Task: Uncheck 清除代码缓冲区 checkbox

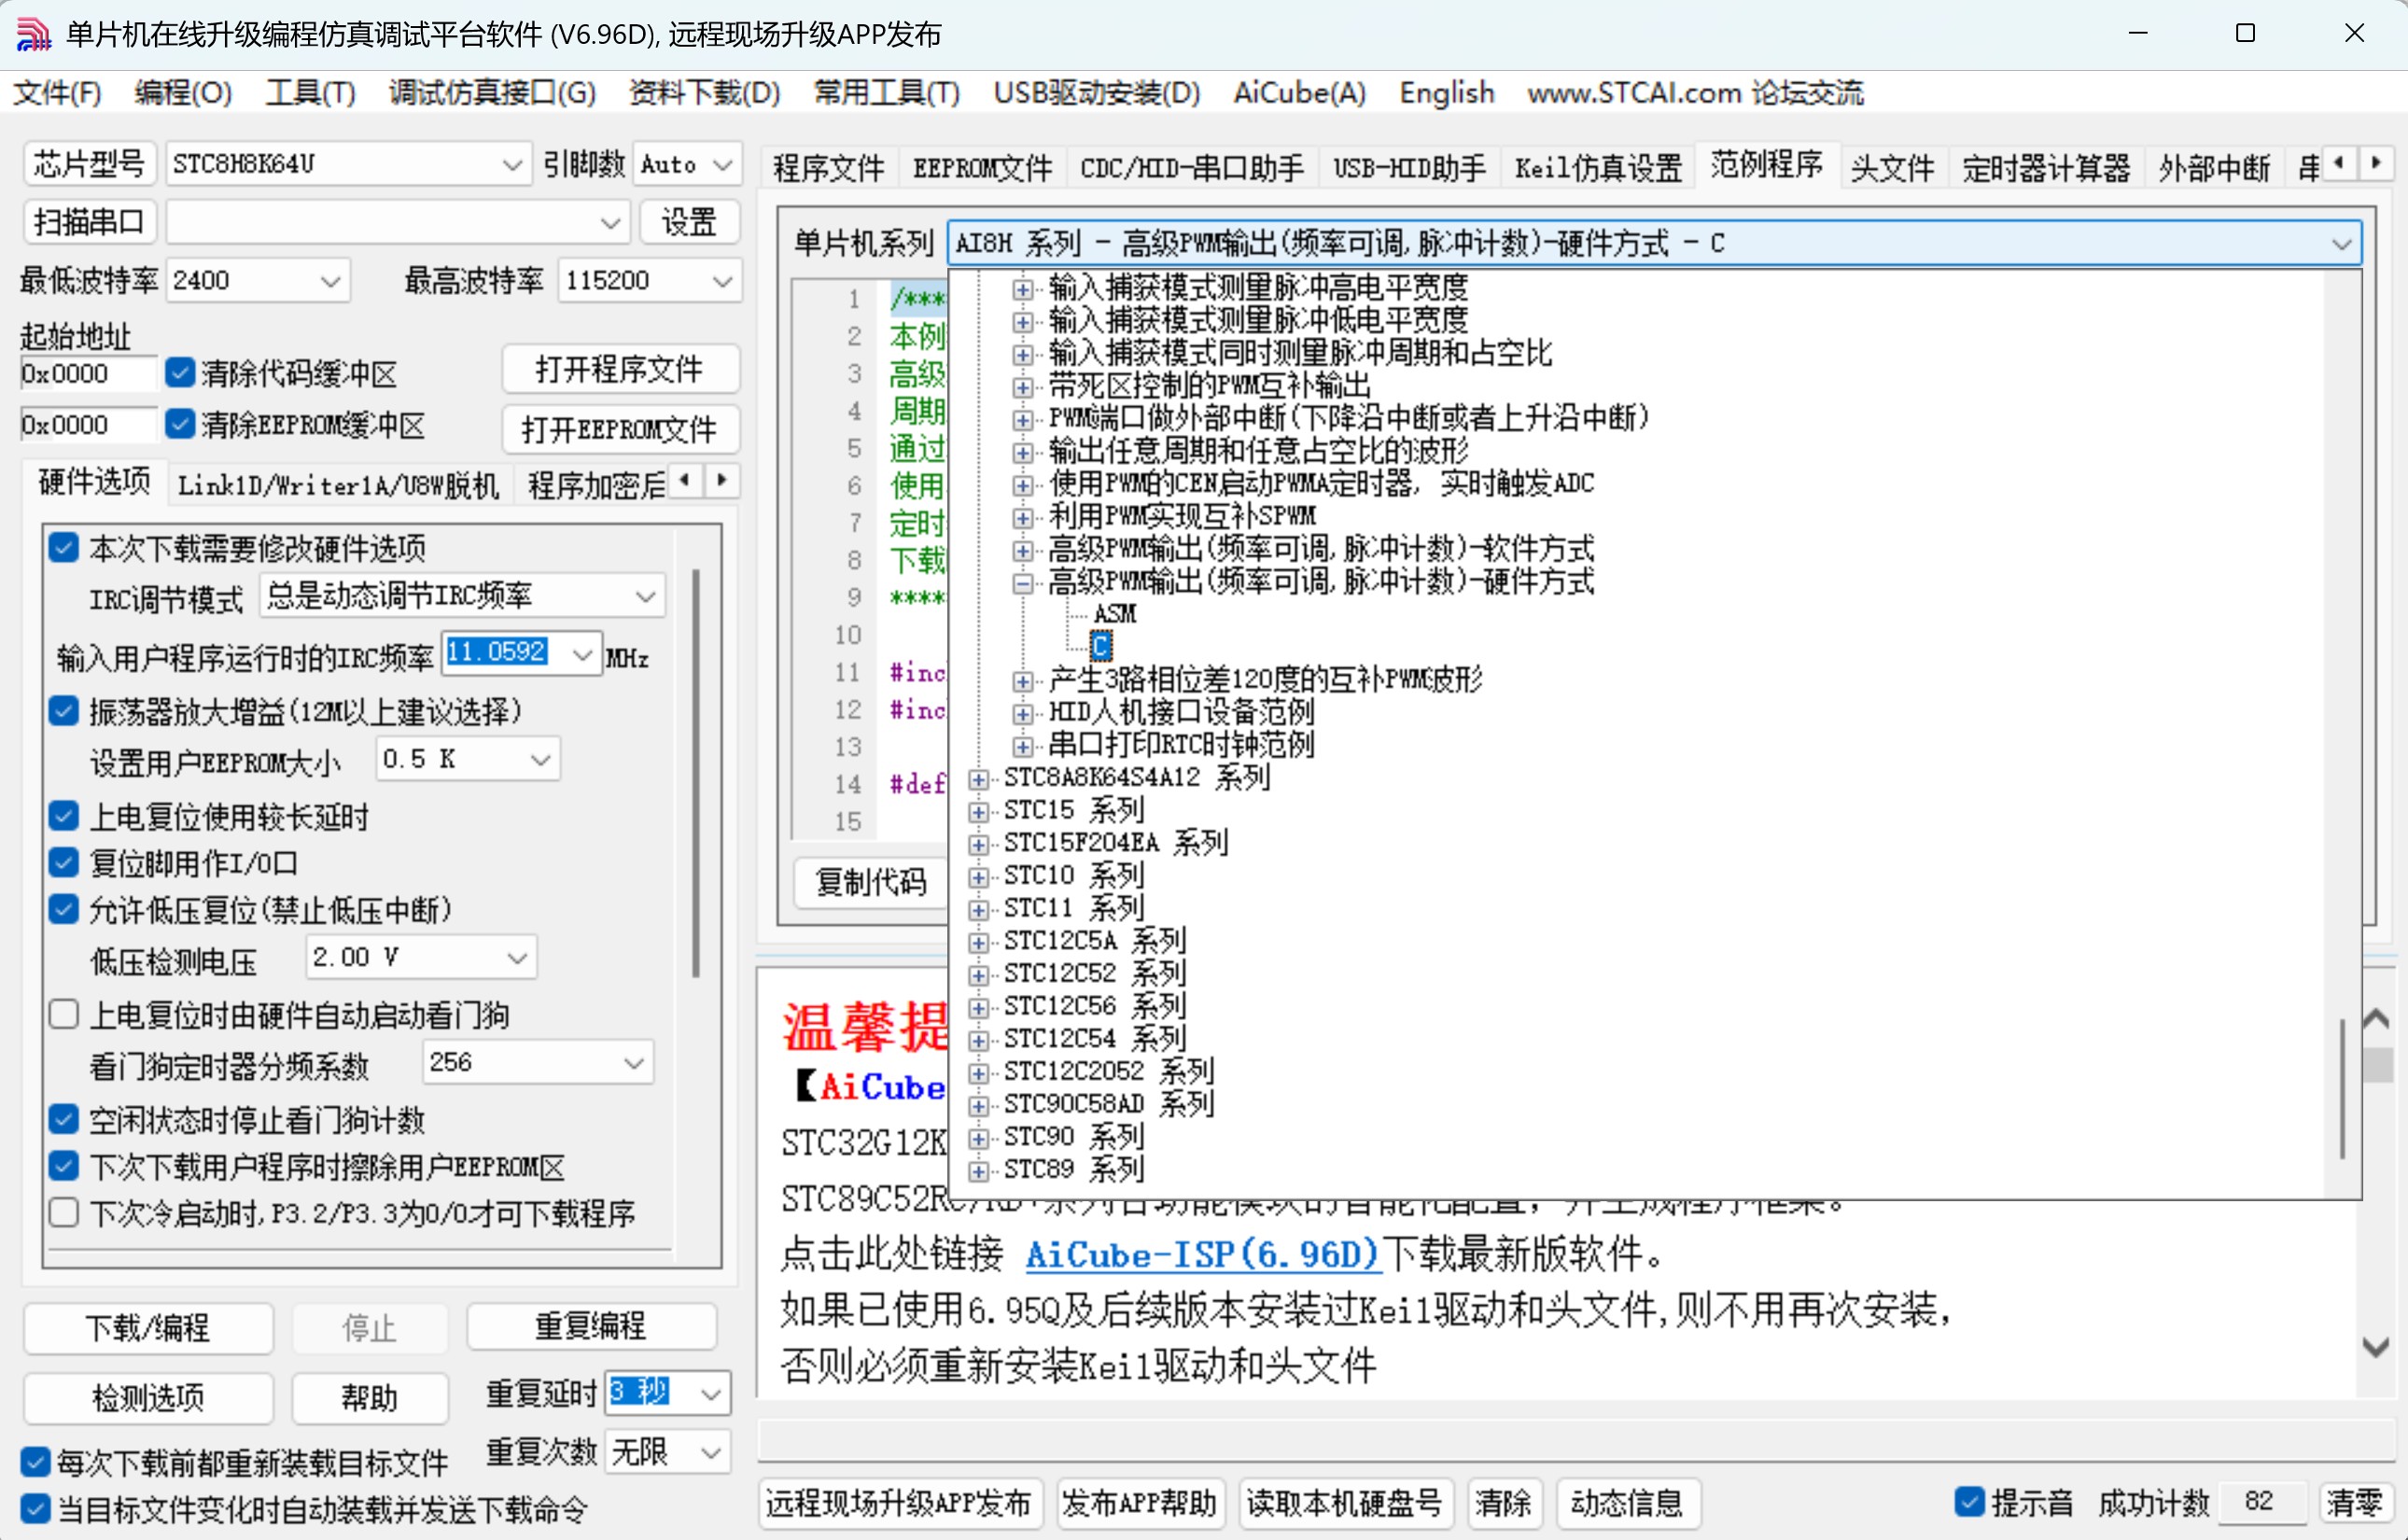Action: point(180,373)
